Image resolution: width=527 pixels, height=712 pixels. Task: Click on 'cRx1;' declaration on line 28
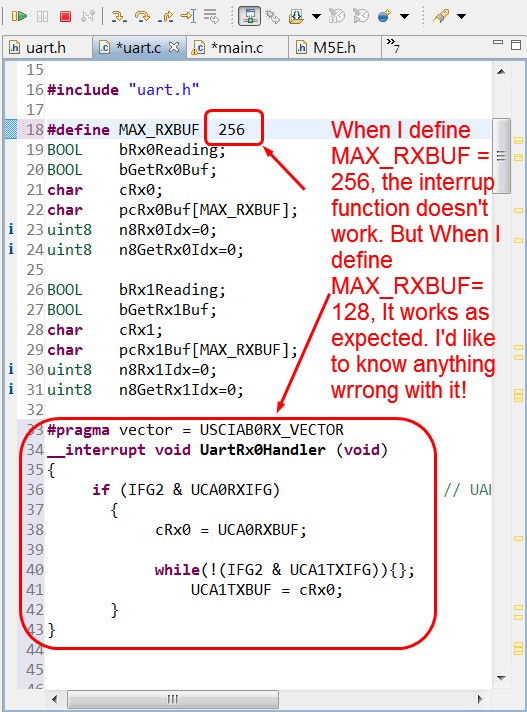point(140,330)
